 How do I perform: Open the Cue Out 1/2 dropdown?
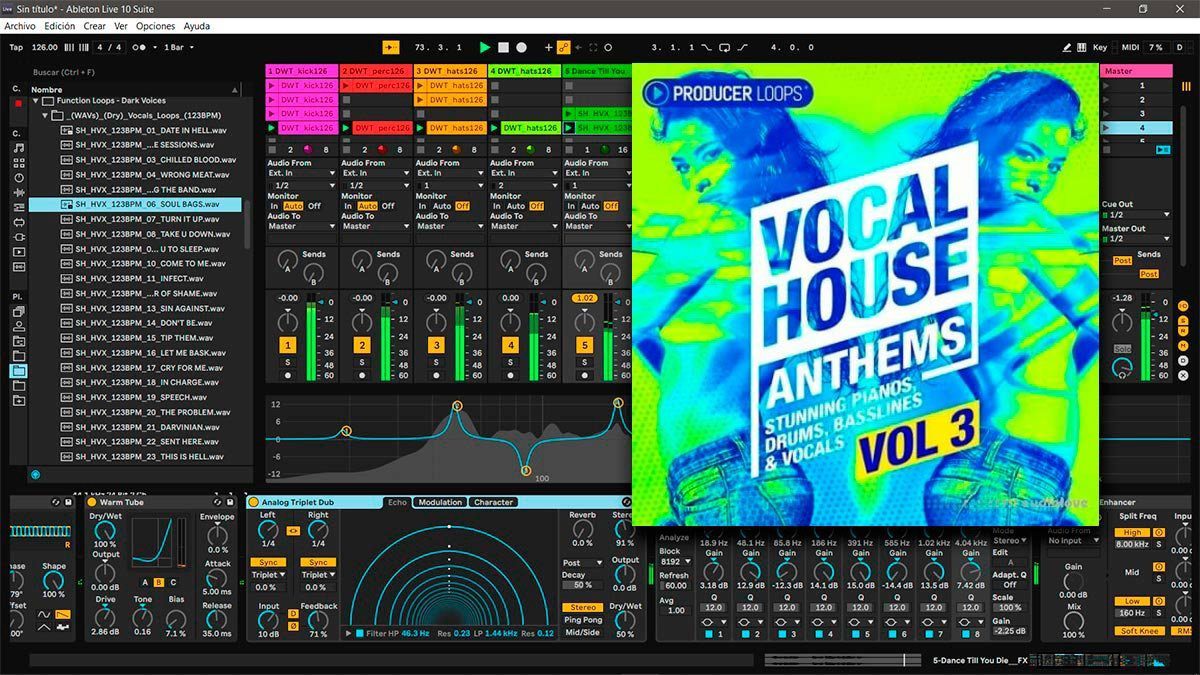click(x=1136, y=215)
